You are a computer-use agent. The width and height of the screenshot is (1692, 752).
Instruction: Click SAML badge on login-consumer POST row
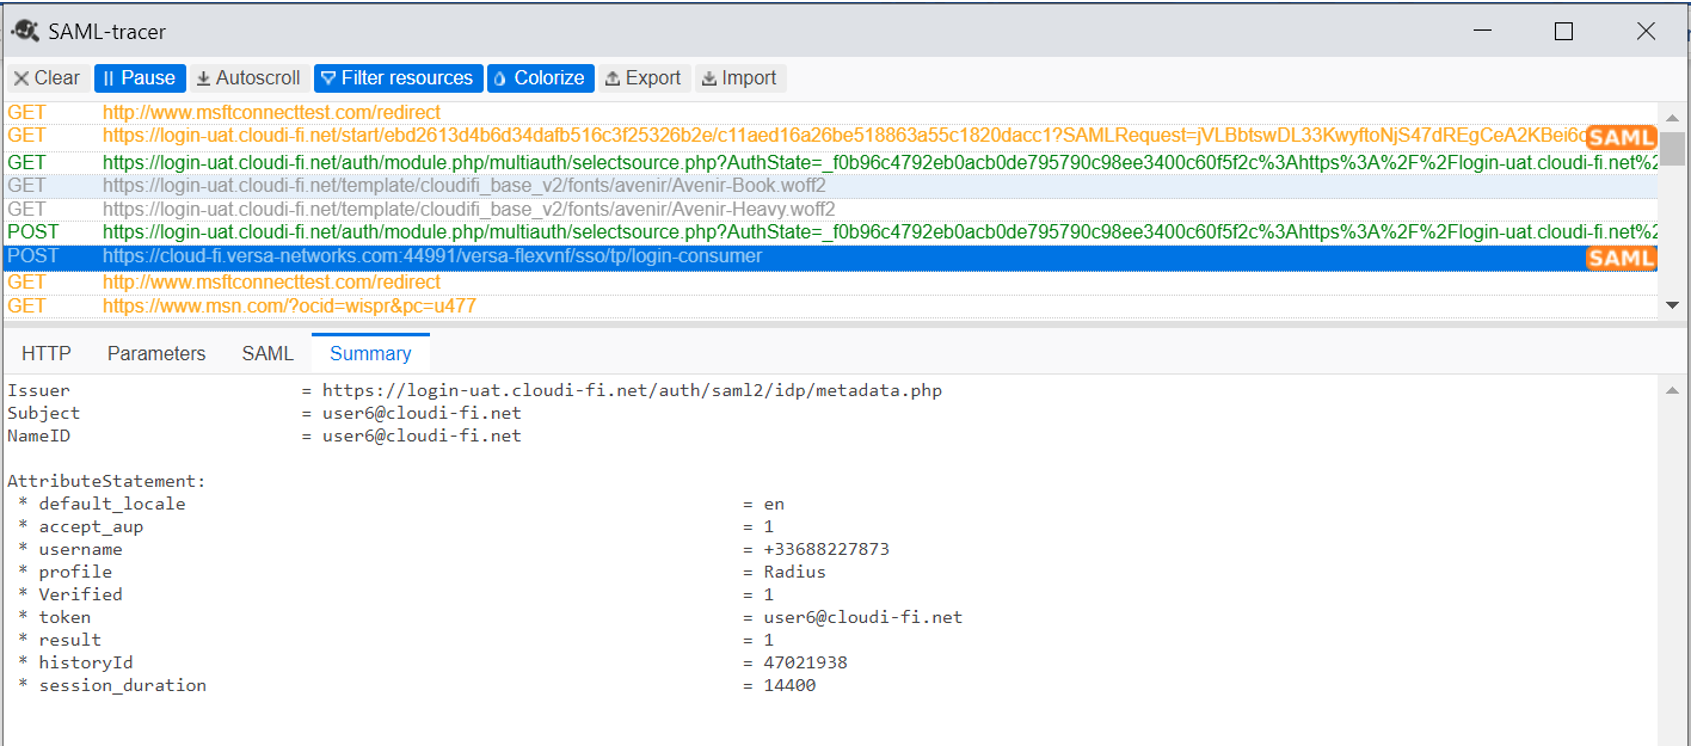(x=1621, y=259)
